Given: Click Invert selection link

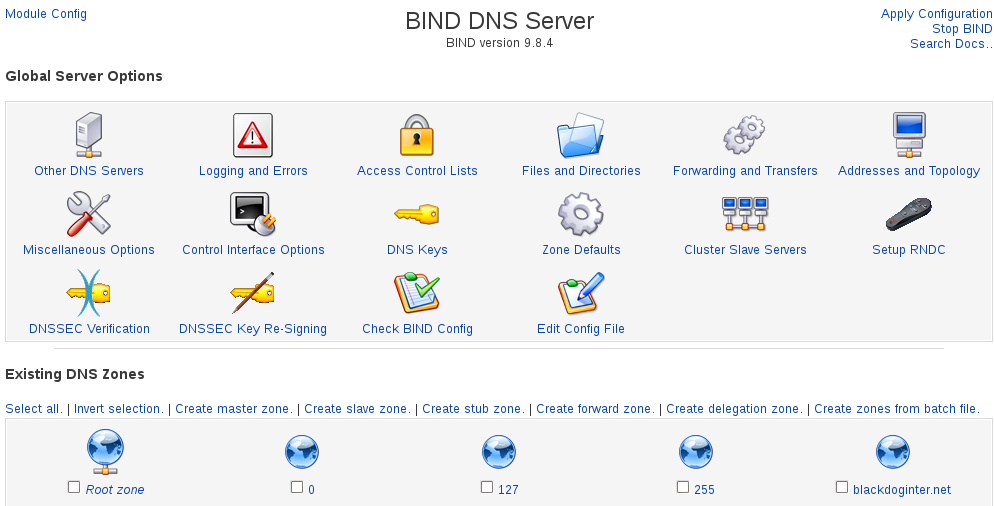Looking at the screenshot, I should pos(119,409).
